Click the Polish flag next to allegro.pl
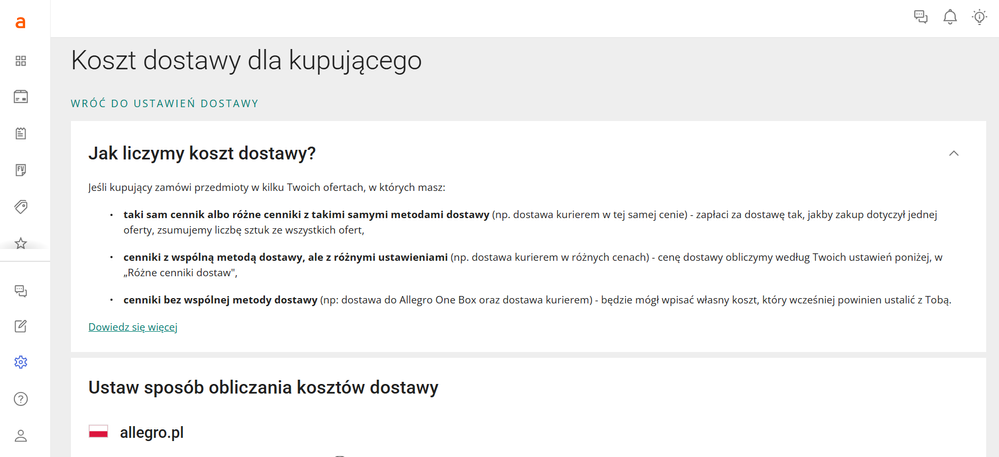This screenshot has height=457, width=999. coord(98,432)
